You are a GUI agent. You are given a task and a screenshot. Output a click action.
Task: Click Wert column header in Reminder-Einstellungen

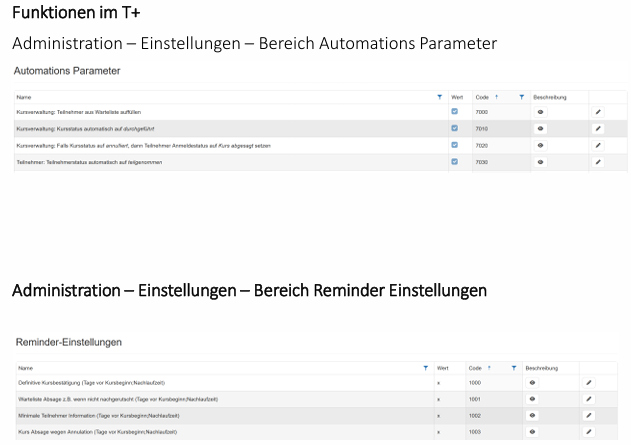pos(443,368)
